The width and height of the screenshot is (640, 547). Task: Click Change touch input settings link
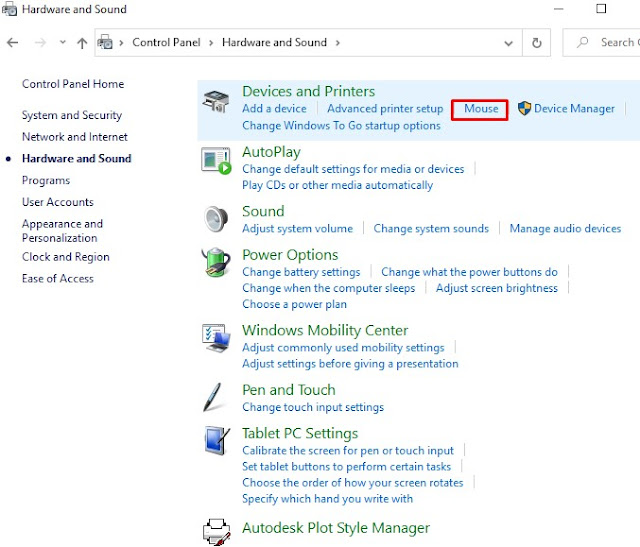(x=313, y=407)
